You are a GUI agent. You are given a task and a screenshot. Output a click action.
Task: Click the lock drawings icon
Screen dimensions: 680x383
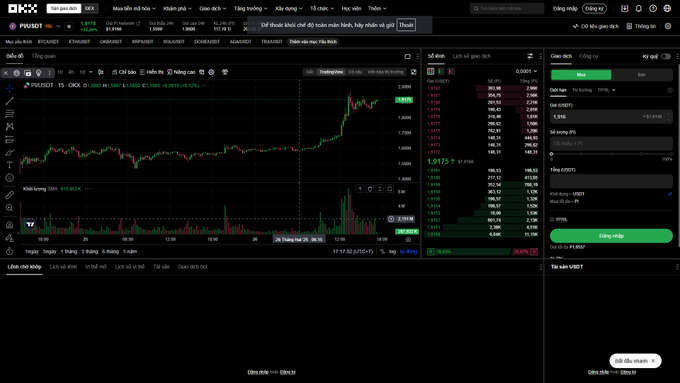click(x=10, y=251)
